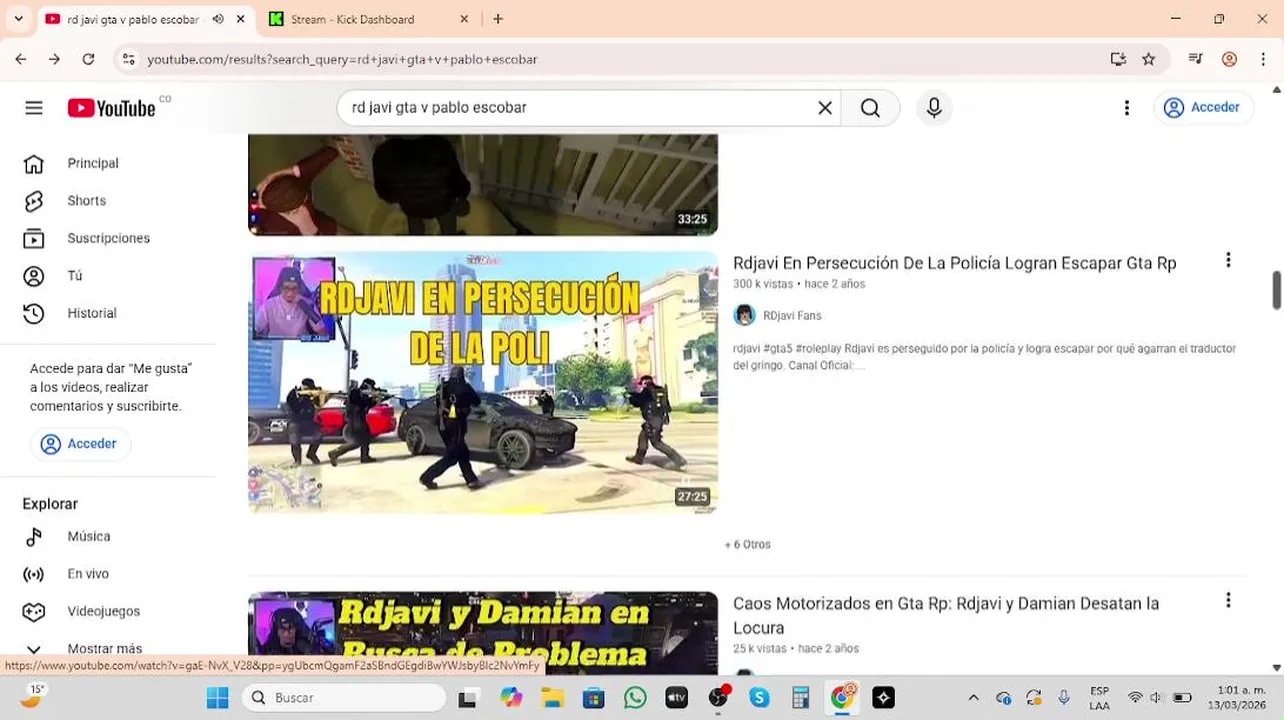Open Apple TV from the taskbar
This screenshot has width=1284, height=720.
[677, 698]
